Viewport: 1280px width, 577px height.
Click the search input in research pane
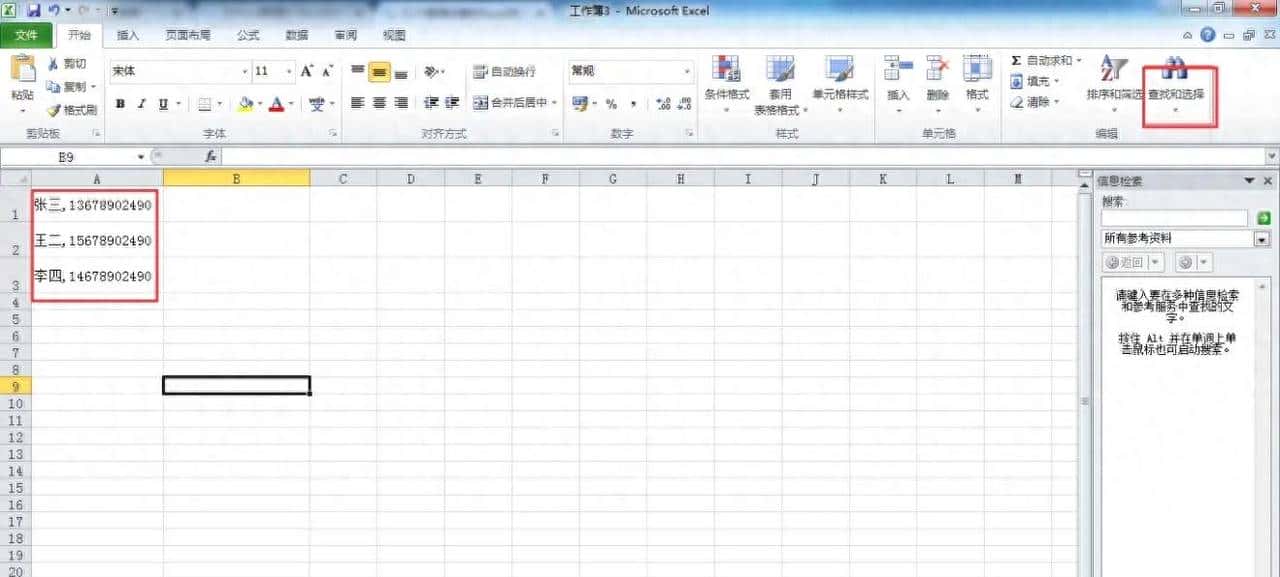coord(1175,218)
